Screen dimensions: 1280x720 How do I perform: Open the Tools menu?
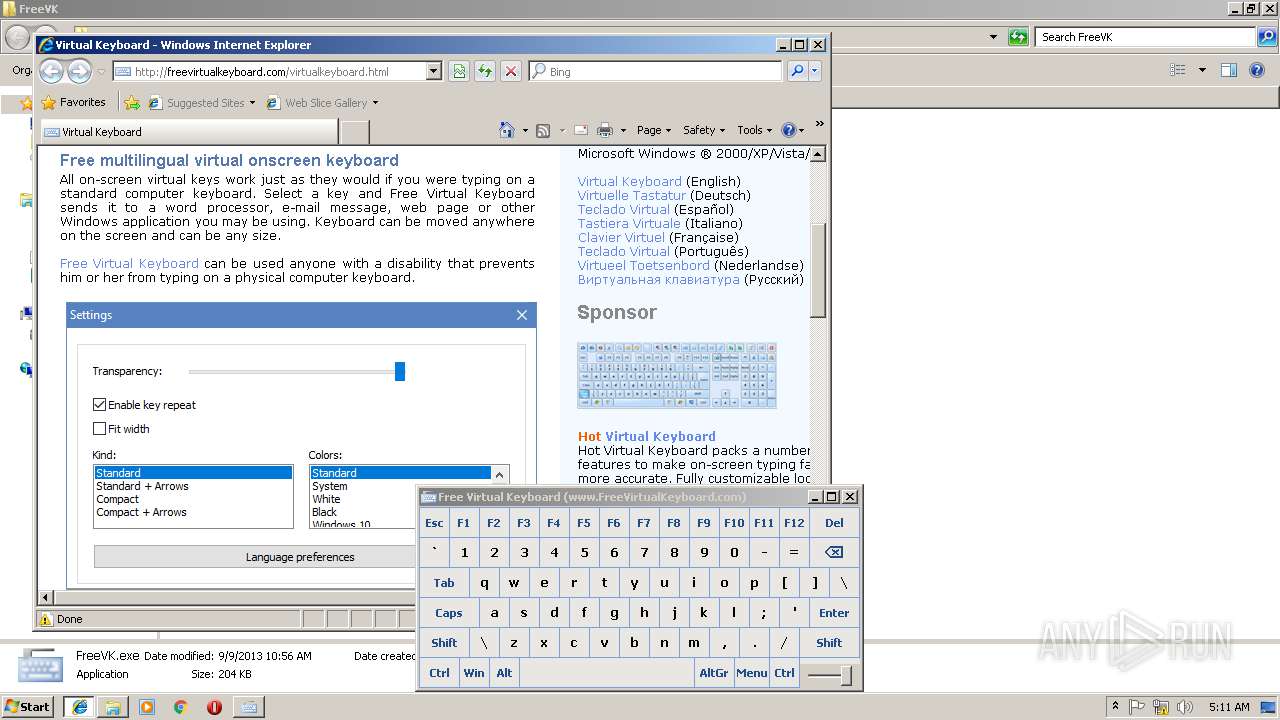754,130
